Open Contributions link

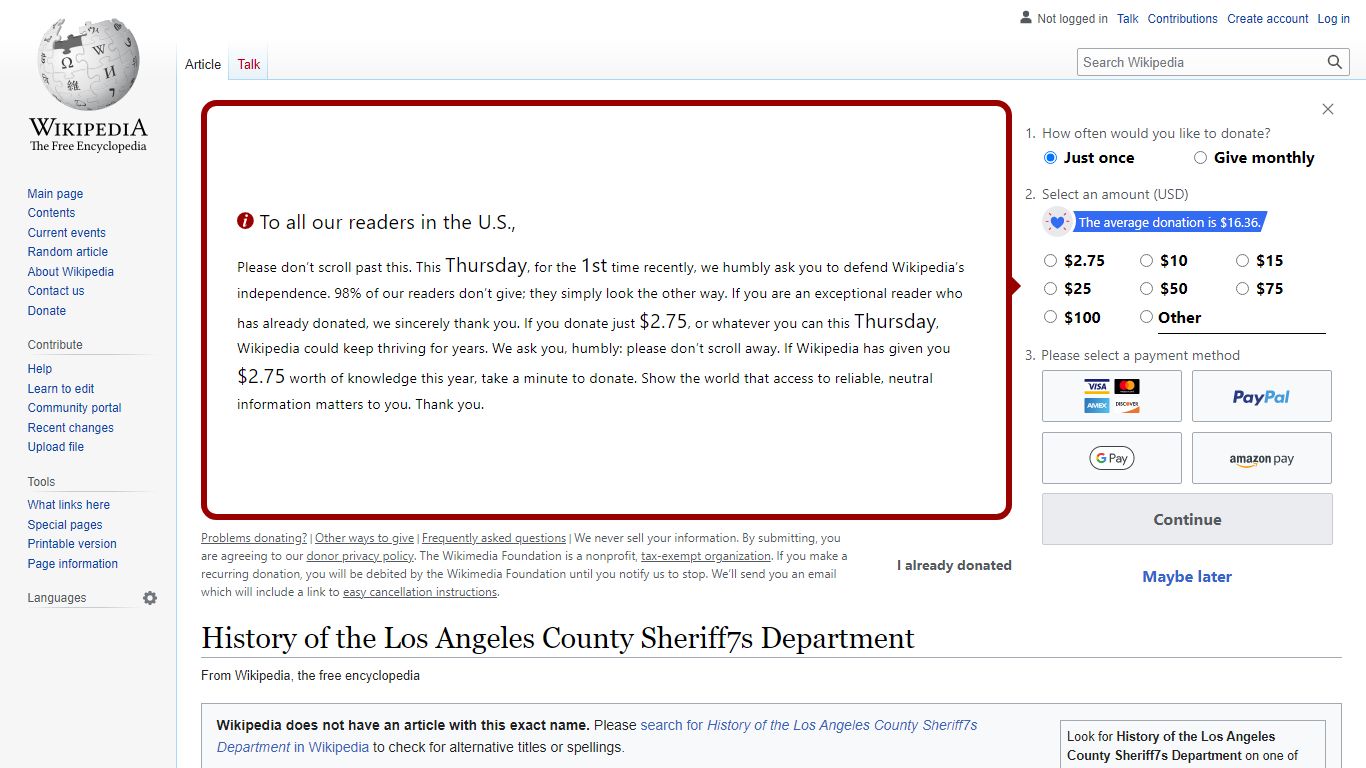(1183, 19)
